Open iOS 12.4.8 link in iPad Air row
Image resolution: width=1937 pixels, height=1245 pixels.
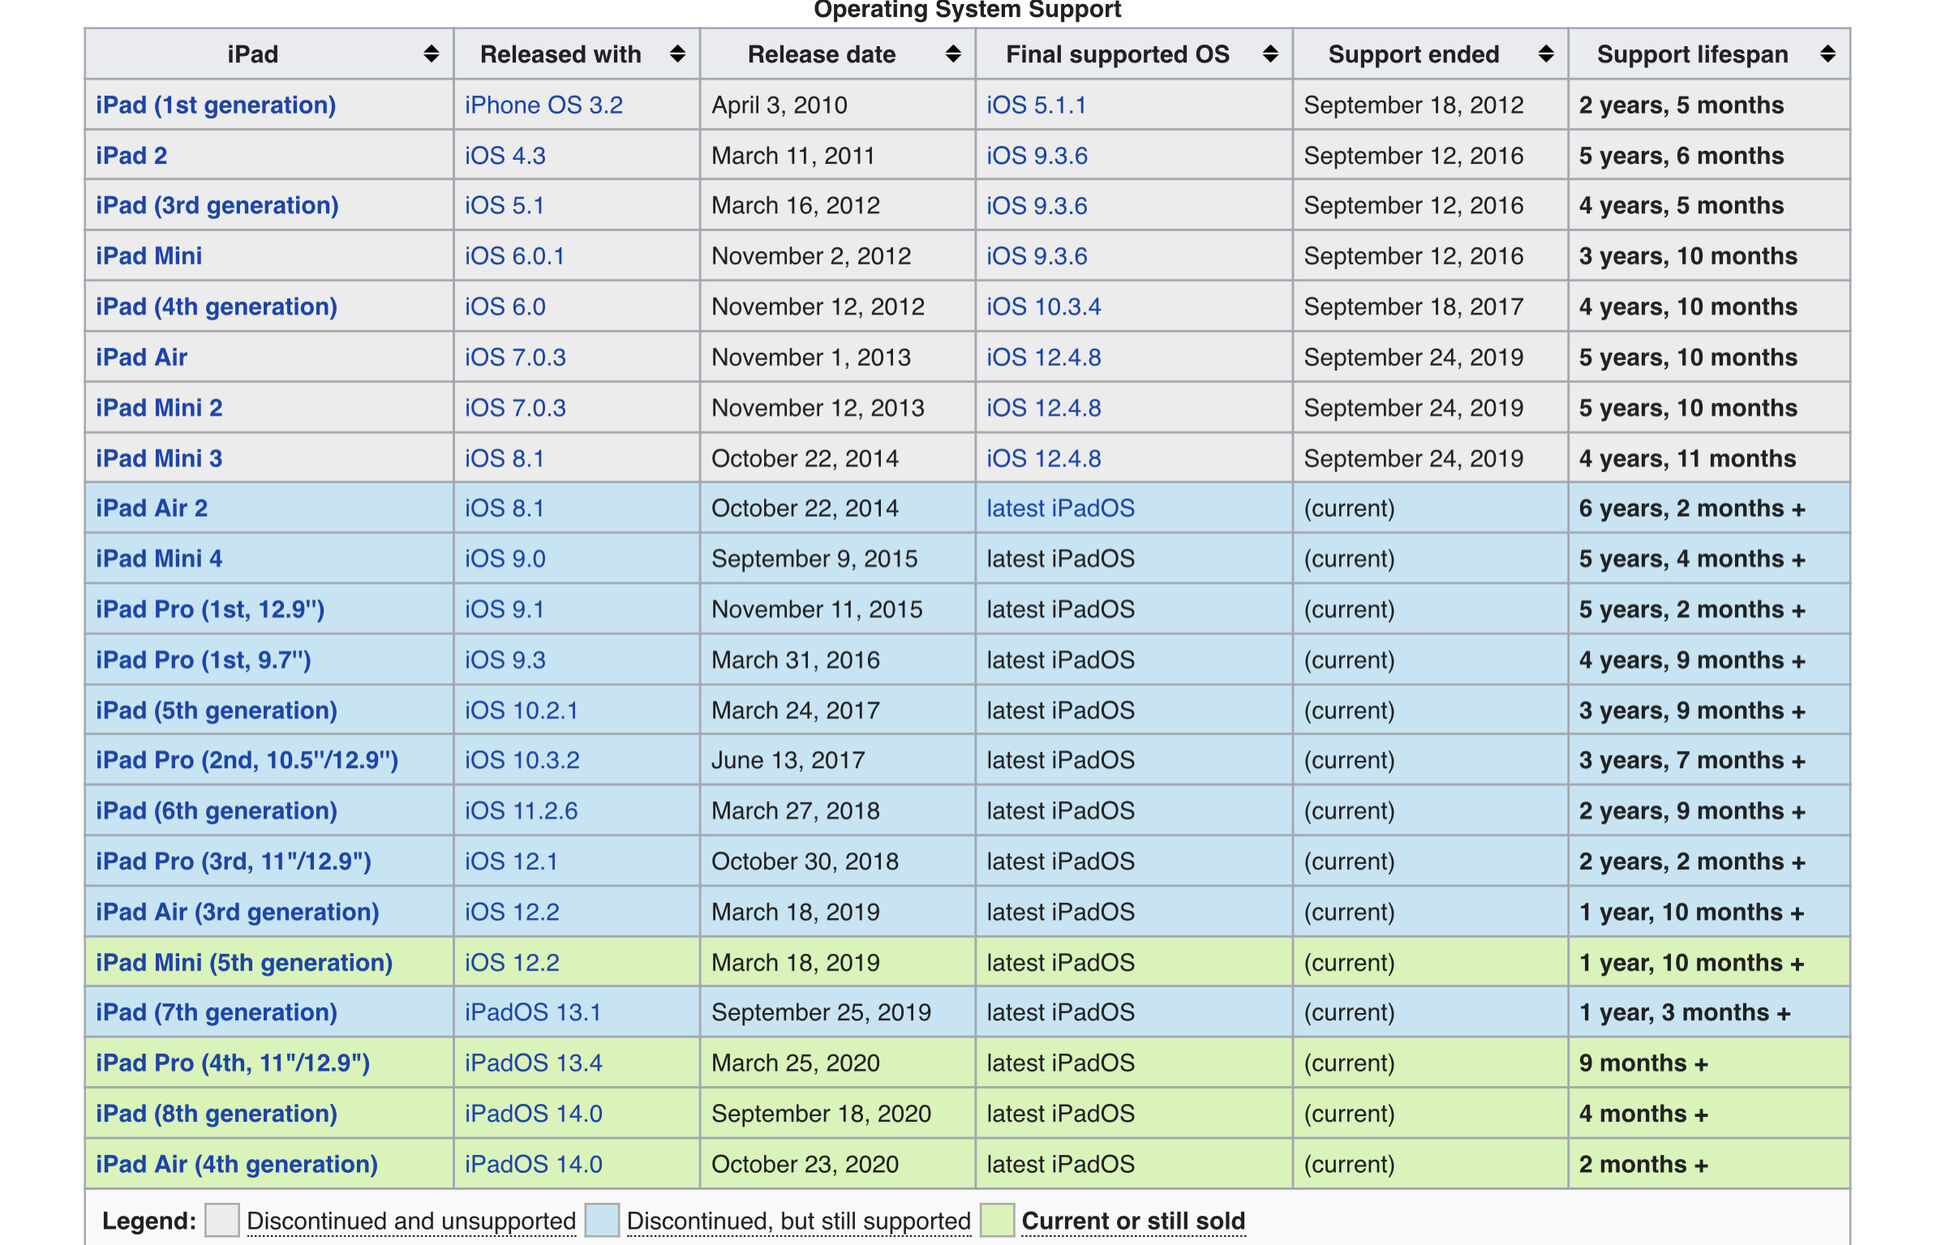click(1044, 357)
